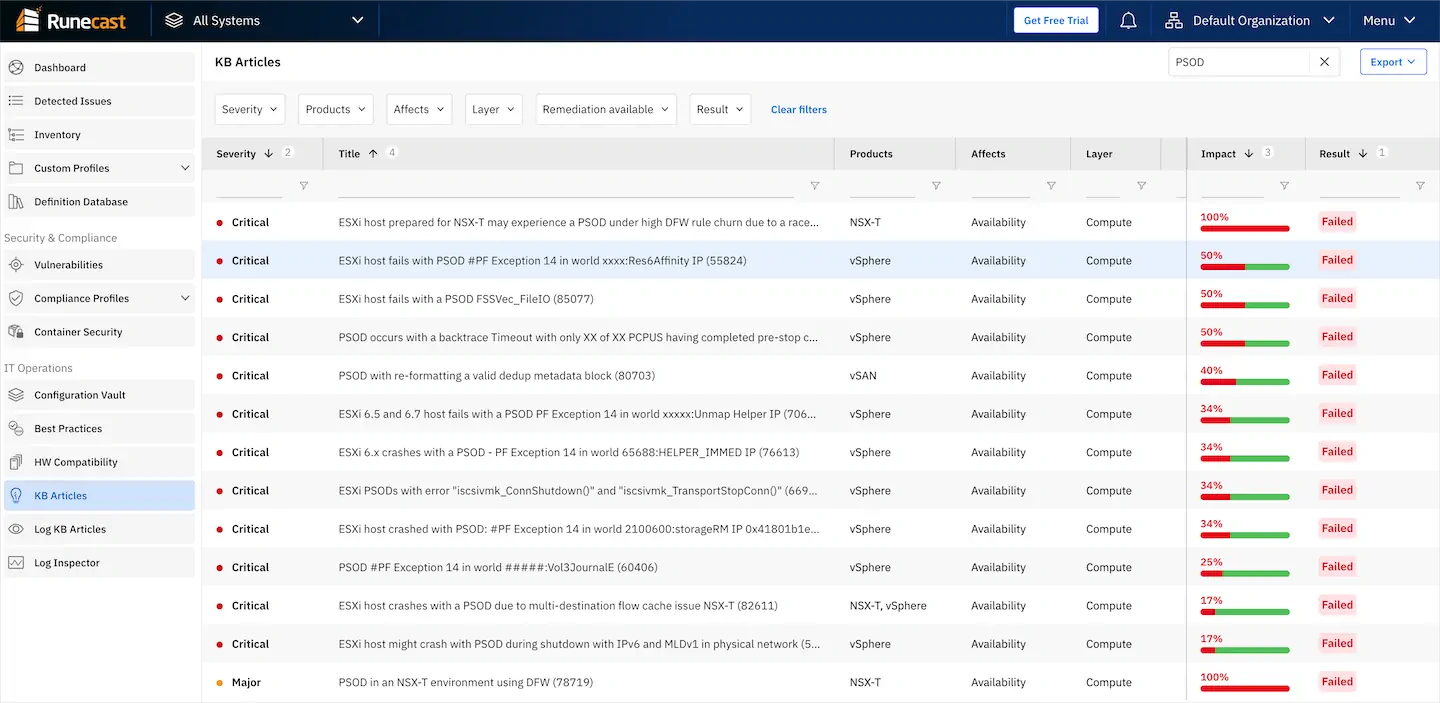1440x703 pixels.
Task: Open the Menu dropdown in the header
Action: (1389, 20)
